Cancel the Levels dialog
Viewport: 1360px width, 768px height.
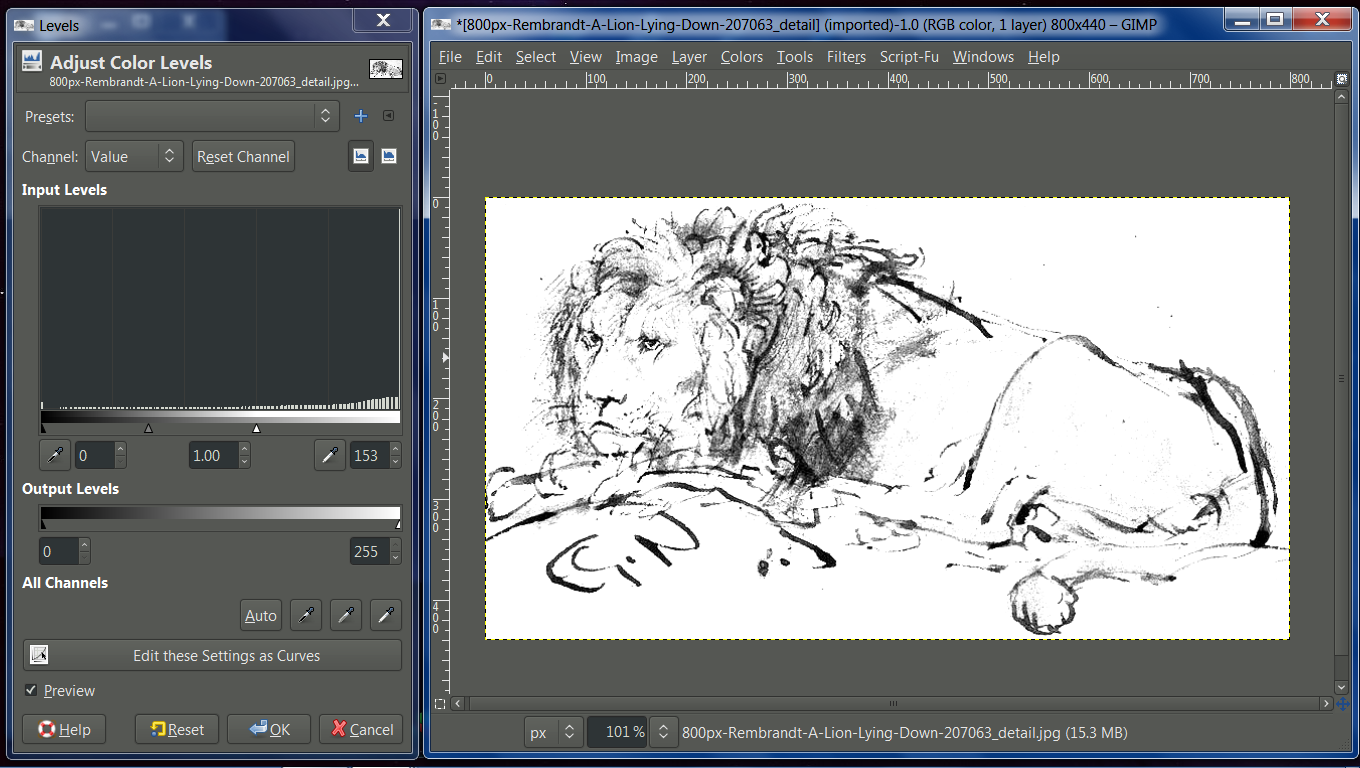click(x=361, y=729)
